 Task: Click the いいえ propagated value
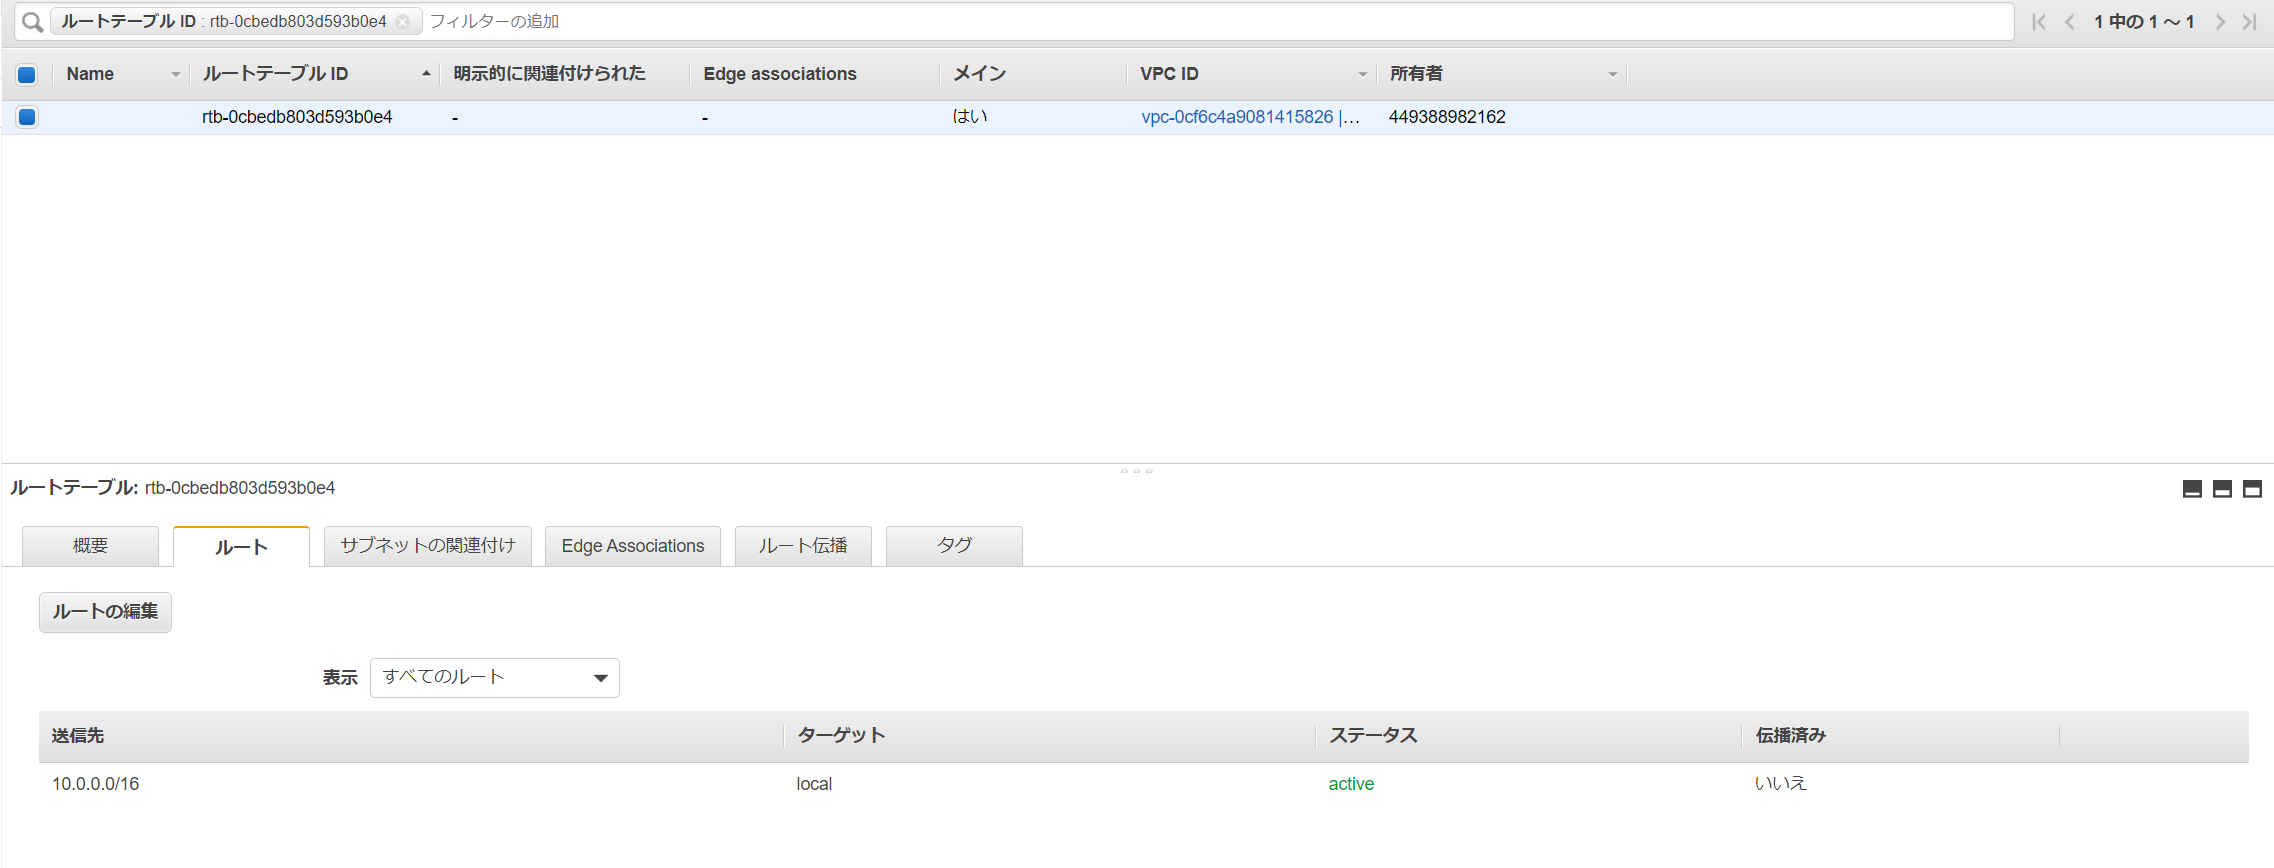(1781, 784)
